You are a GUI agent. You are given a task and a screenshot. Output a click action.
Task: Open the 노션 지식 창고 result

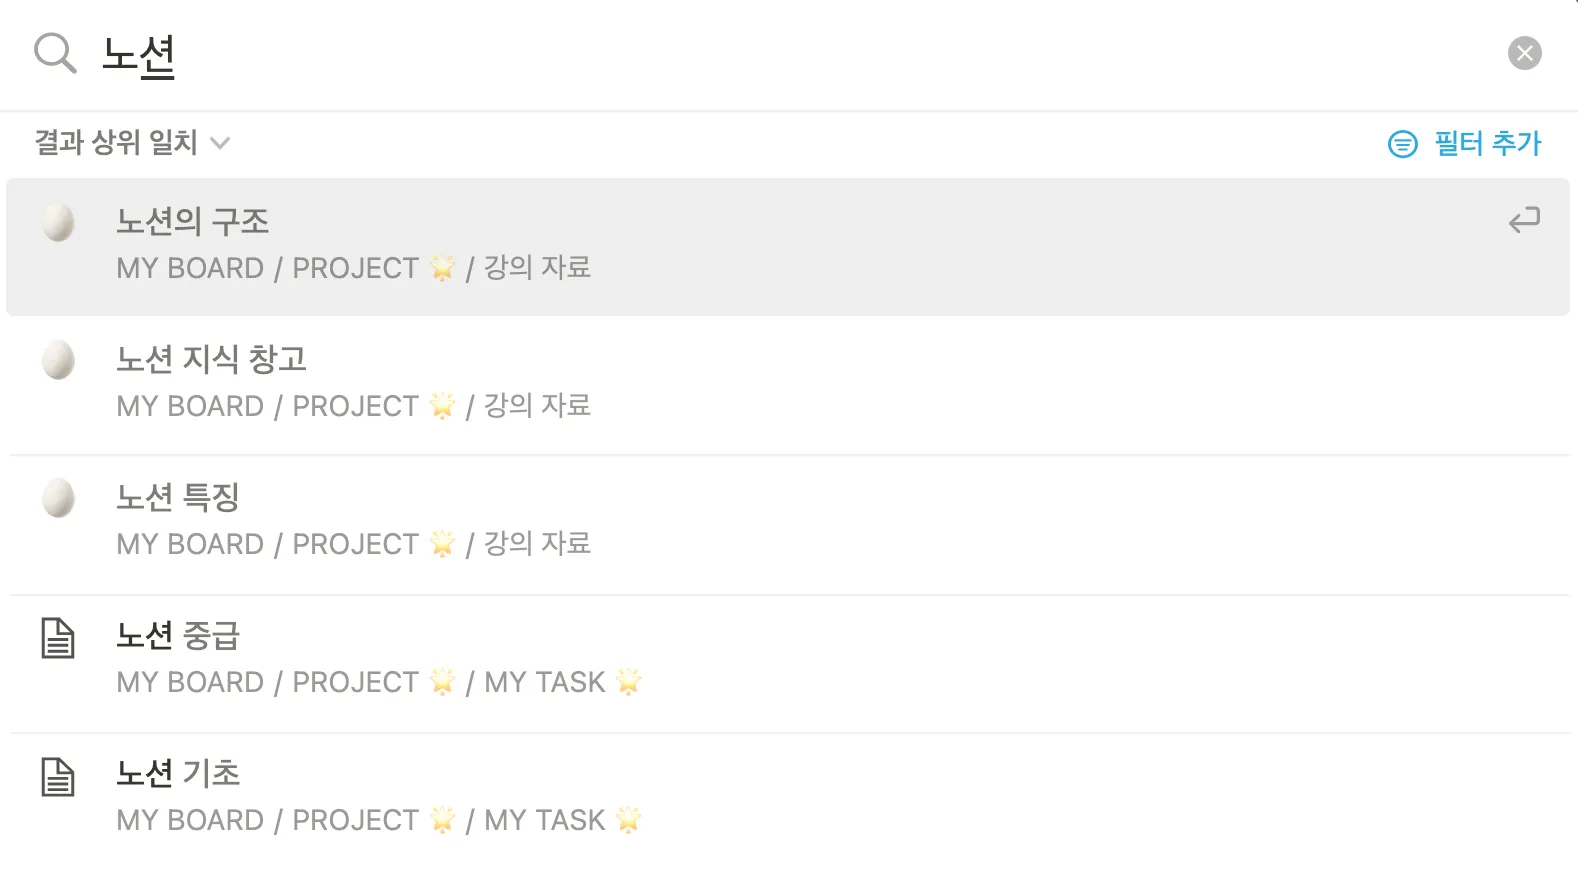click(211, 359)
